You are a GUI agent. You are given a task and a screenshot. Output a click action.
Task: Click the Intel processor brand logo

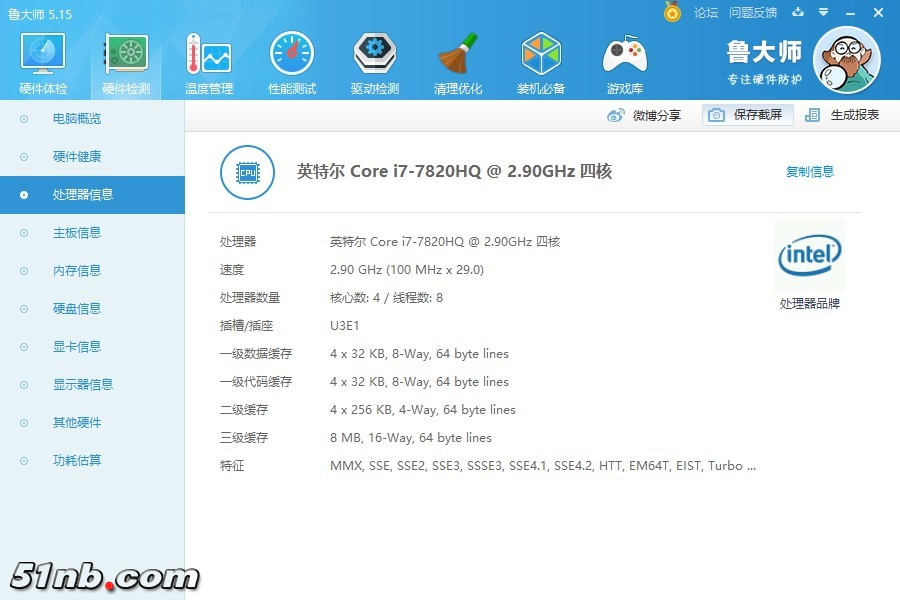coord(809,256)
